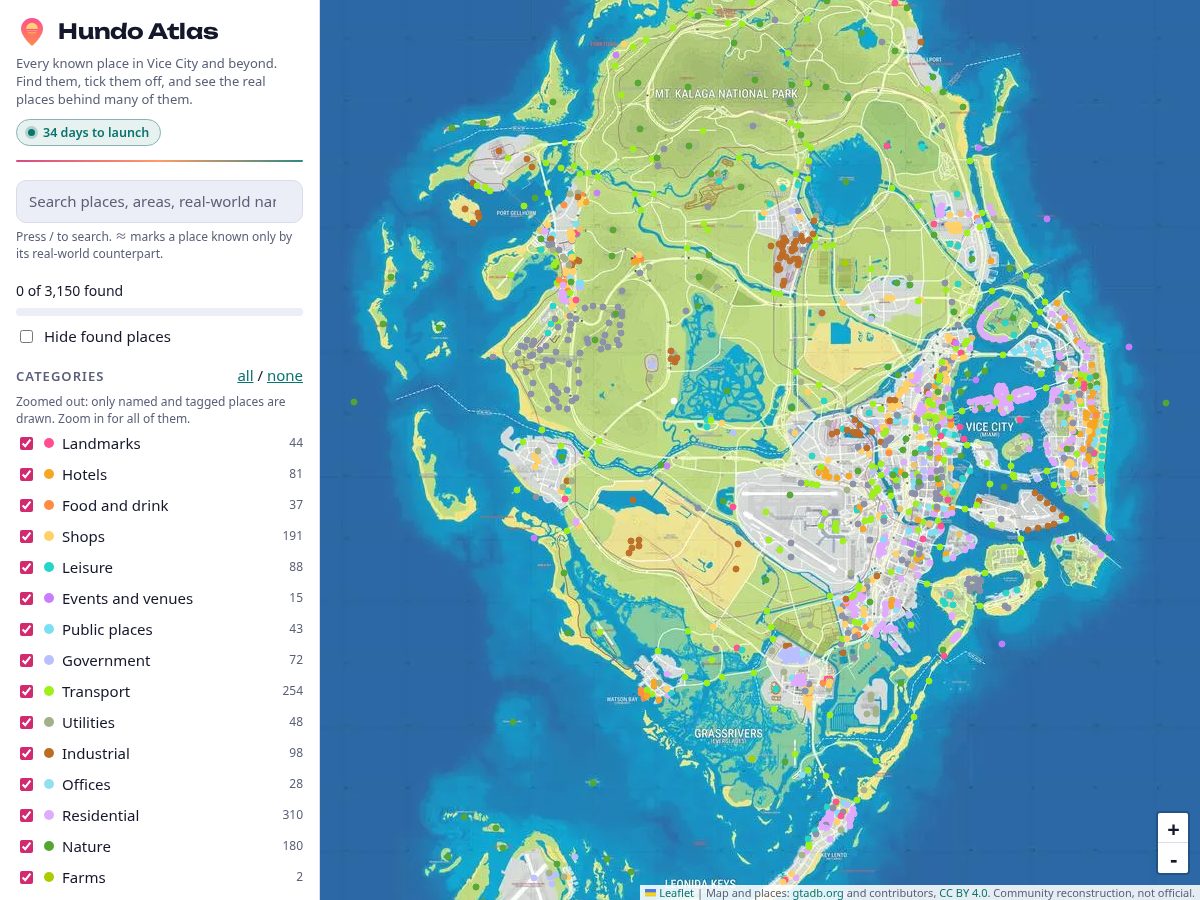This screenshot has height=900, width=1200.
Task: Zoom out the map with minus button
Action: (x=1173, y=858)
